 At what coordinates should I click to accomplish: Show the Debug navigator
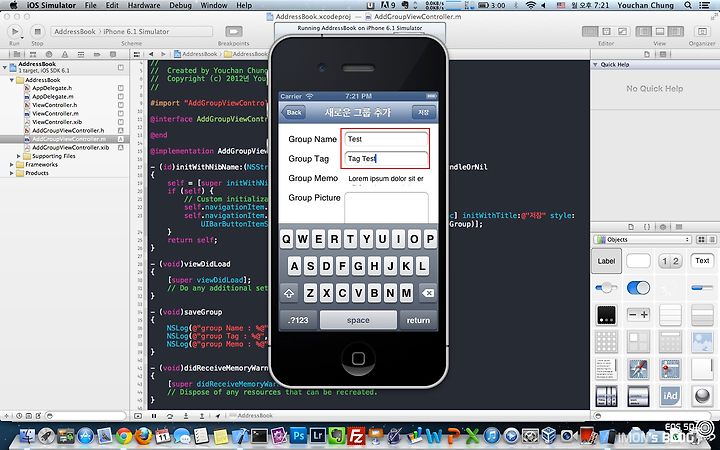pyautogui.click(x=81, y=54)
